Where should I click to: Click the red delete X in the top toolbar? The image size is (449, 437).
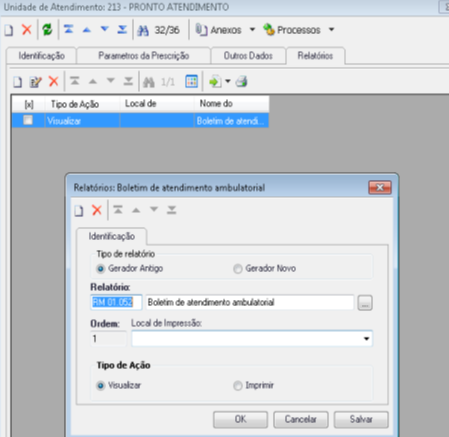click(27, 30)
